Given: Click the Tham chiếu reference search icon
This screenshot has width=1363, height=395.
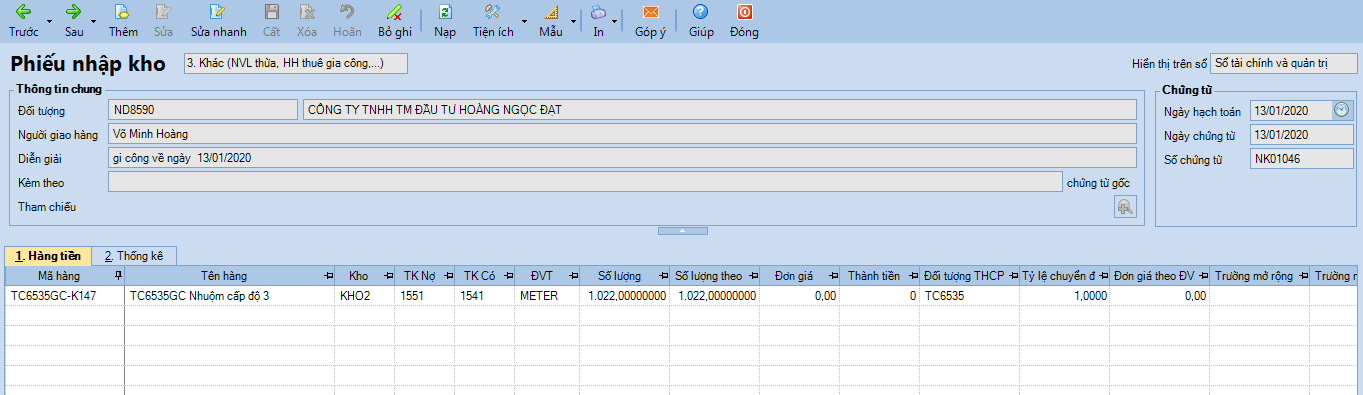Looking at the screenshot, I should pos(1125,206).
